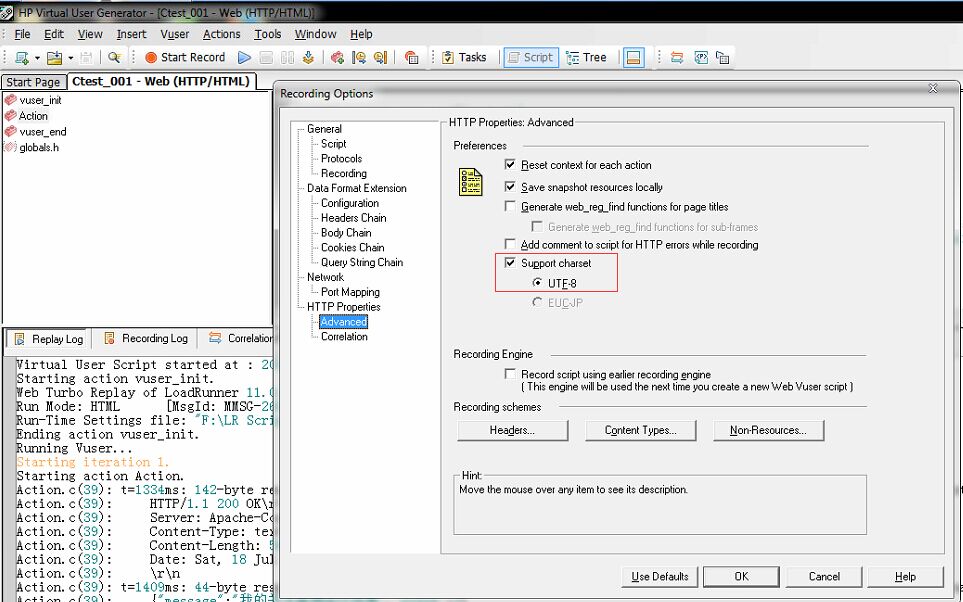The height and width of the screenshot is (602, 963).
Task: Select Headers Chain in options tree
Action: click(x=353, y=218)
